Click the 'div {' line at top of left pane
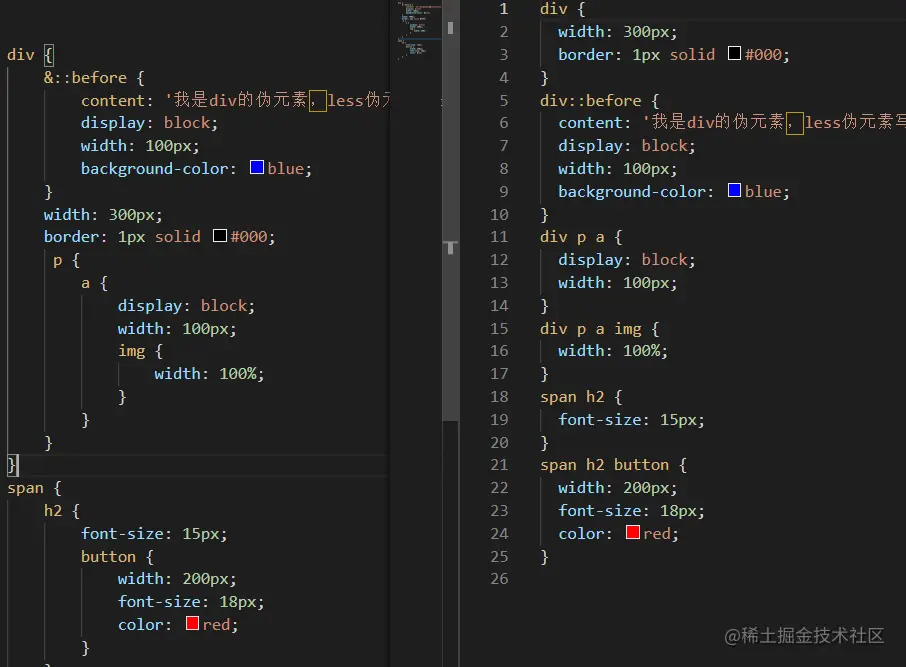 (x=30, y=55)
